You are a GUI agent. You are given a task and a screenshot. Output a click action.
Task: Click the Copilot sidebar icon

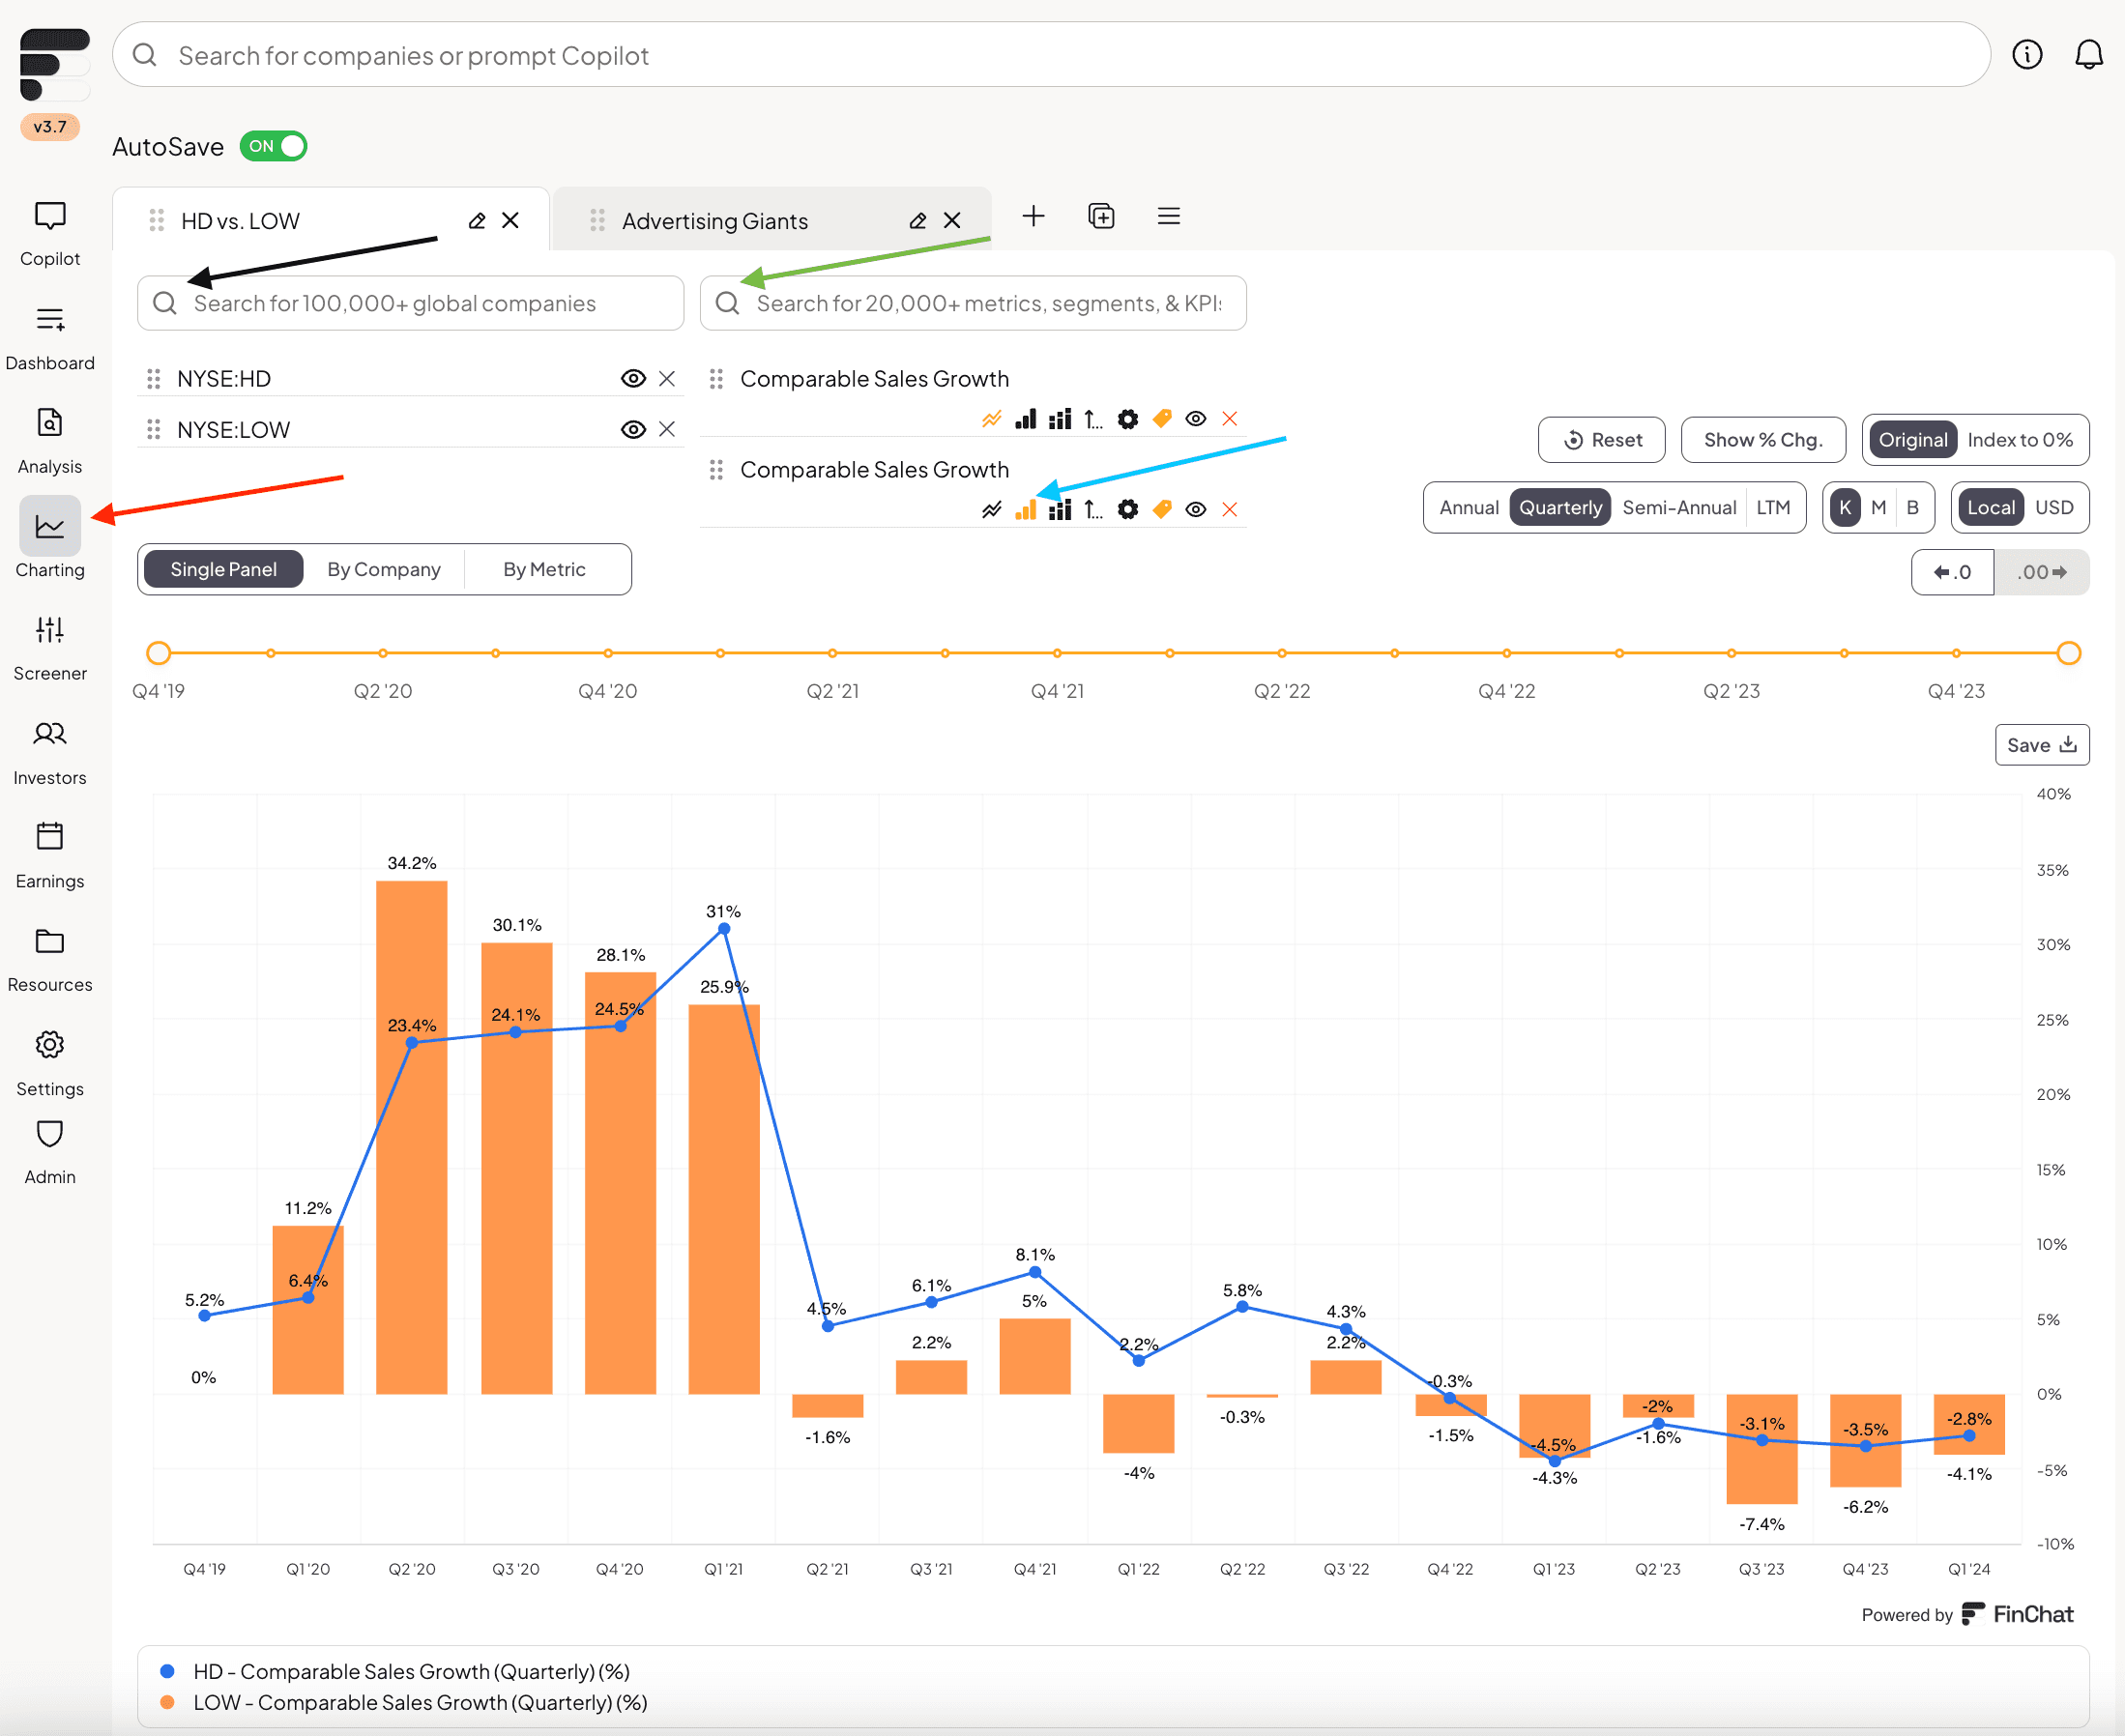tap(49, 214)
